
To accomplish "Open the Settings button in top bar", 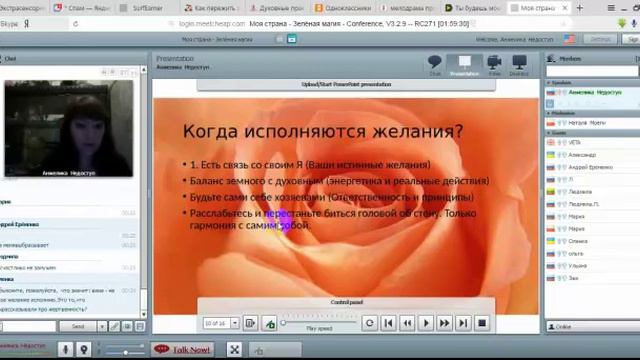I will [600, 39].
